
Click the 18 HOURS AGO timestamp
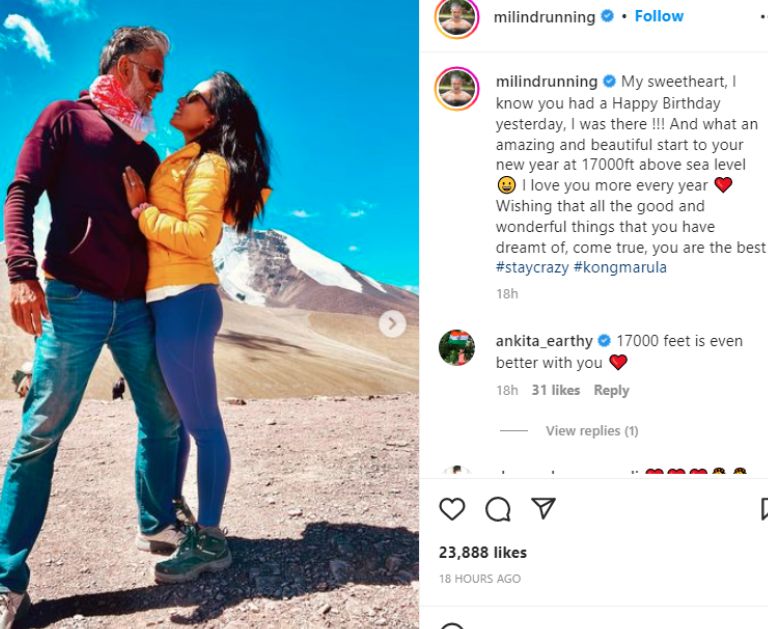(x=480, y=579)
